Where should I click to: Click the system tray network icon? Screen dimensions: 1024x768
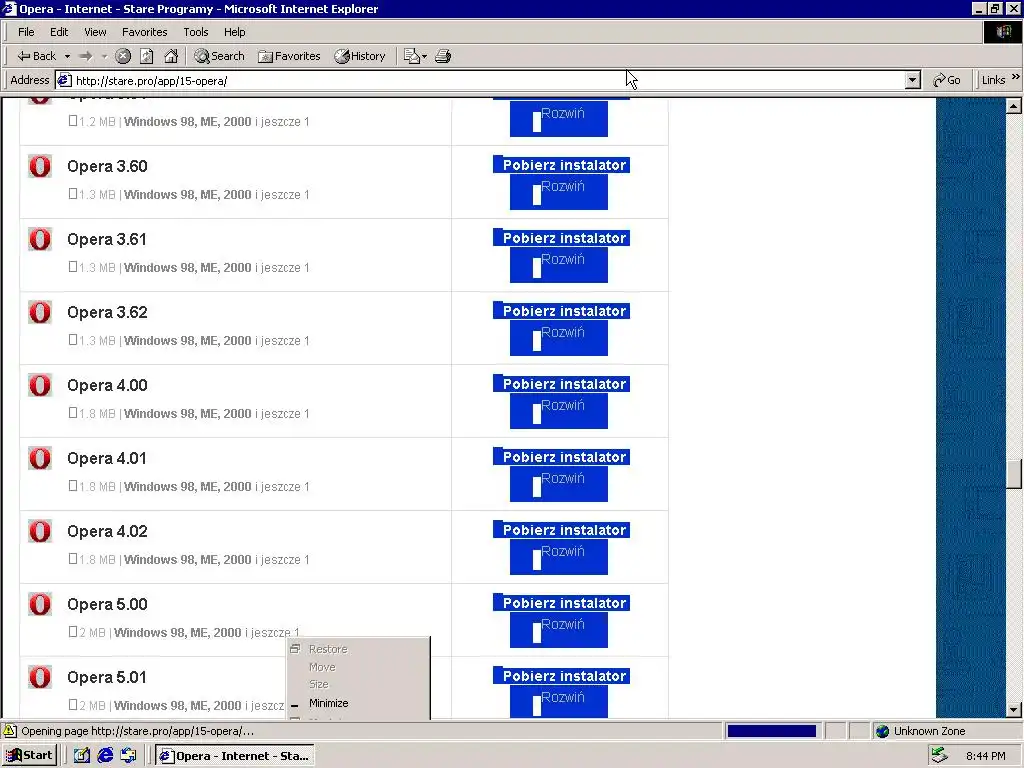(939, 756)
